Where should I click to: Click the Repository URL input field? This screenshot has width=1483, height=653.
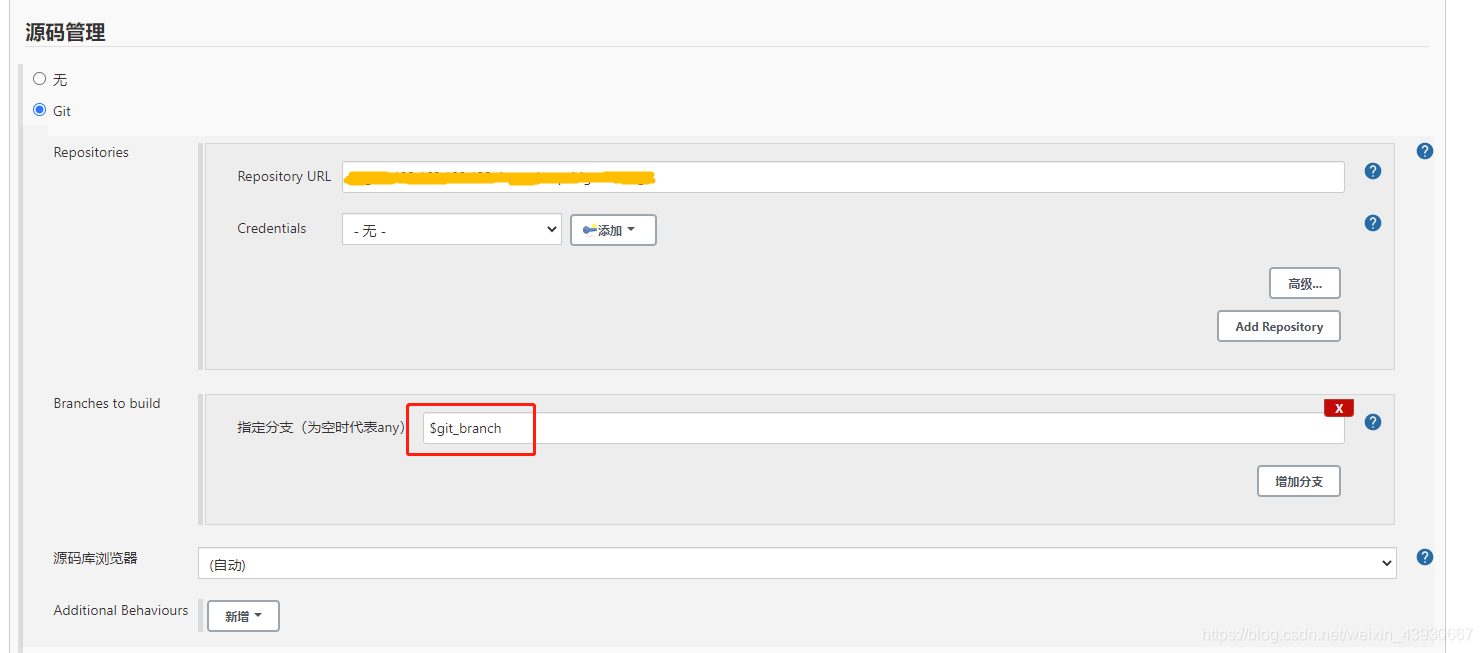point(843,177)
